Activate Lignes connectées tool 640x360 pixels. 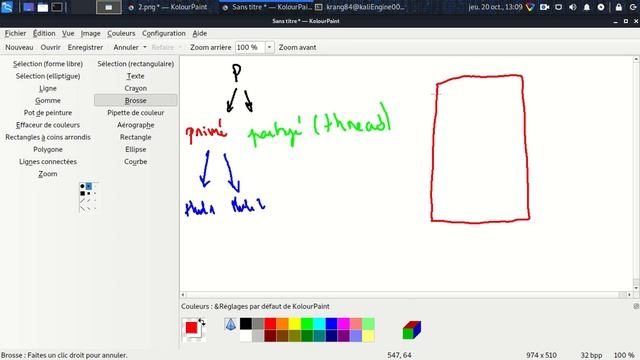tap(48, 162)
